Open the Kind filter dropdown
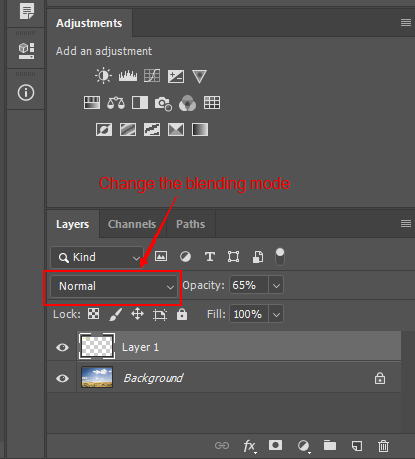The image size is (415, 459). [x=97, y=257]
